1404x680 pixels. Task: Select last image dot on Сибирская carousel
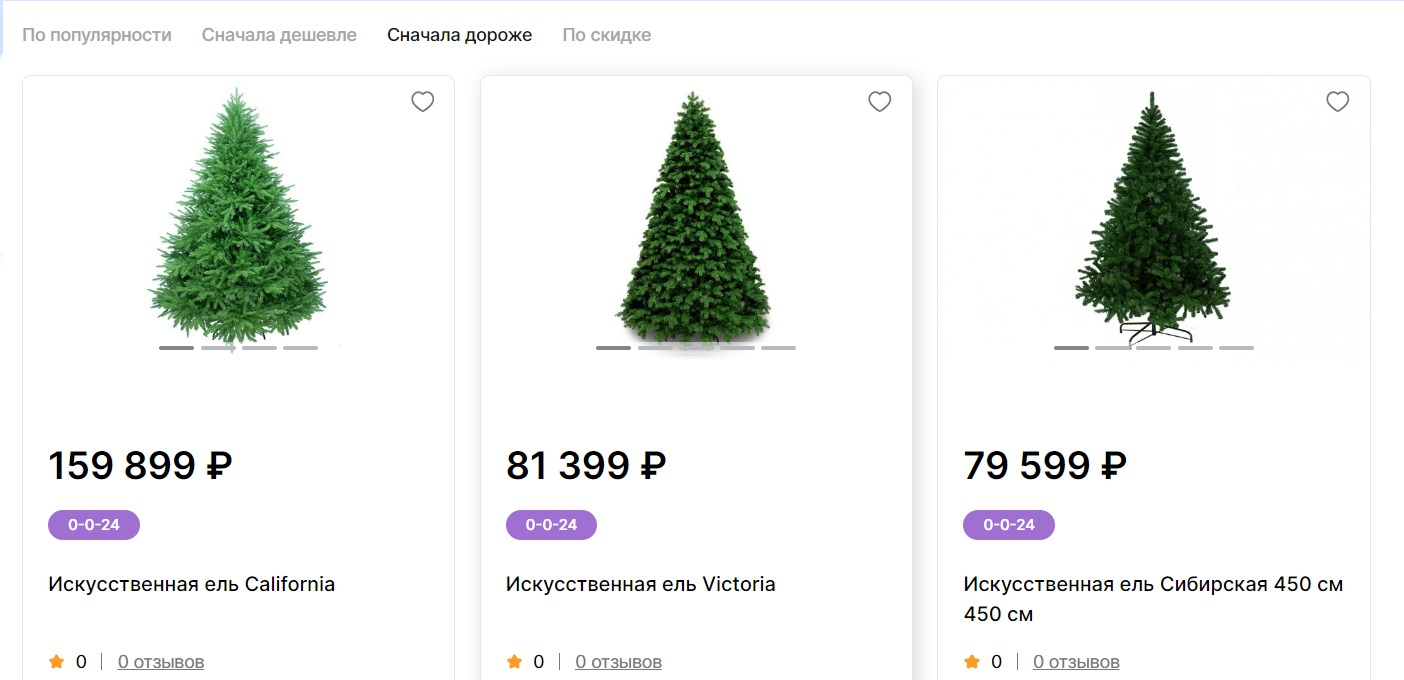(1236, 348)
